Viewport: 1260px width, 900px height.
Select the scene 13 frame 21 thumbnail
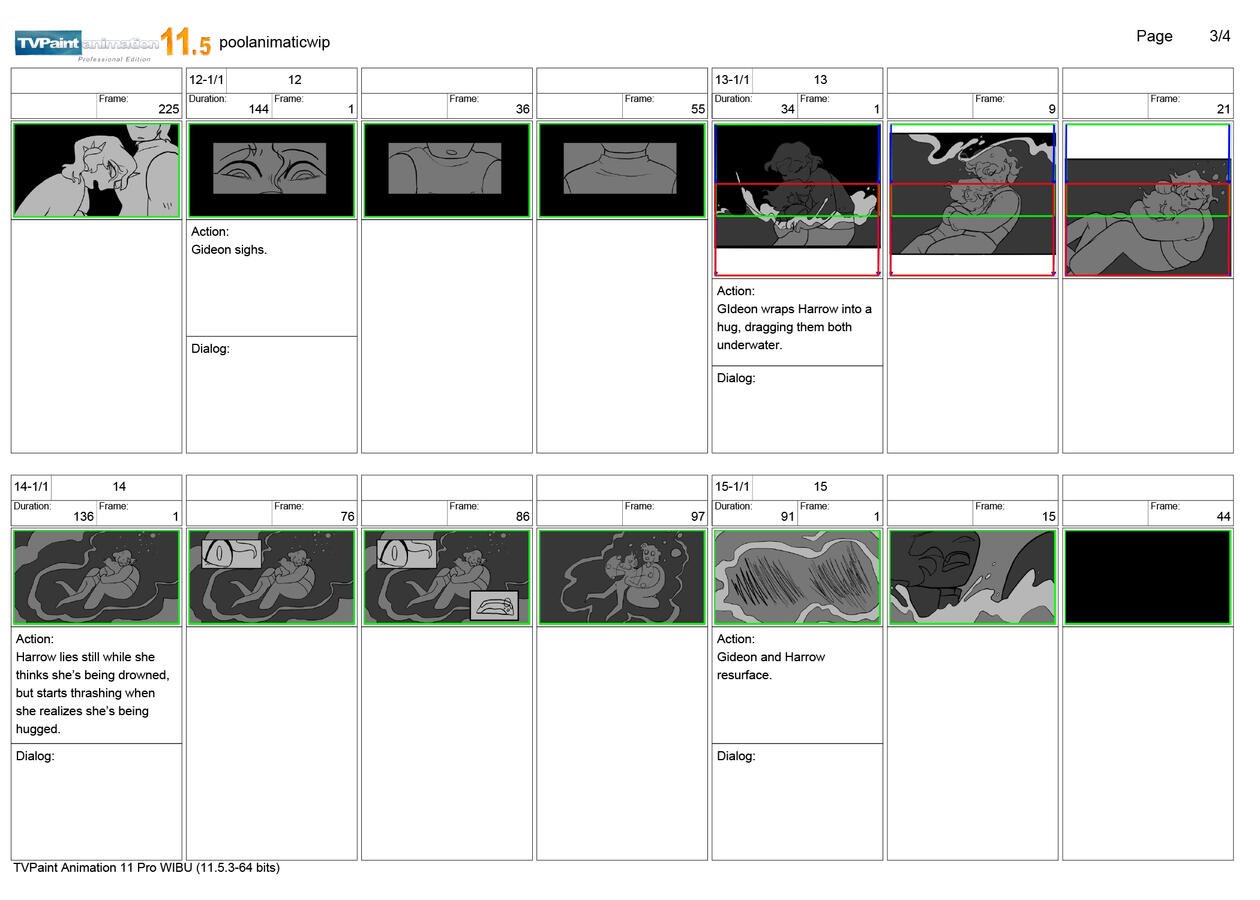(x=1147, y=200)
